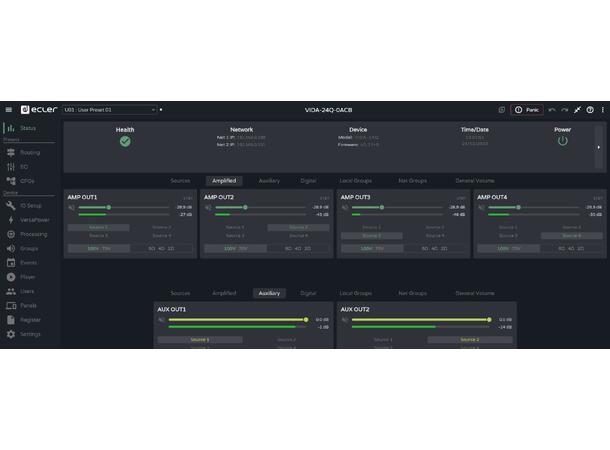610x450 pixels.
Task: Switch to upper Digital tab
Action: [308, 181]
